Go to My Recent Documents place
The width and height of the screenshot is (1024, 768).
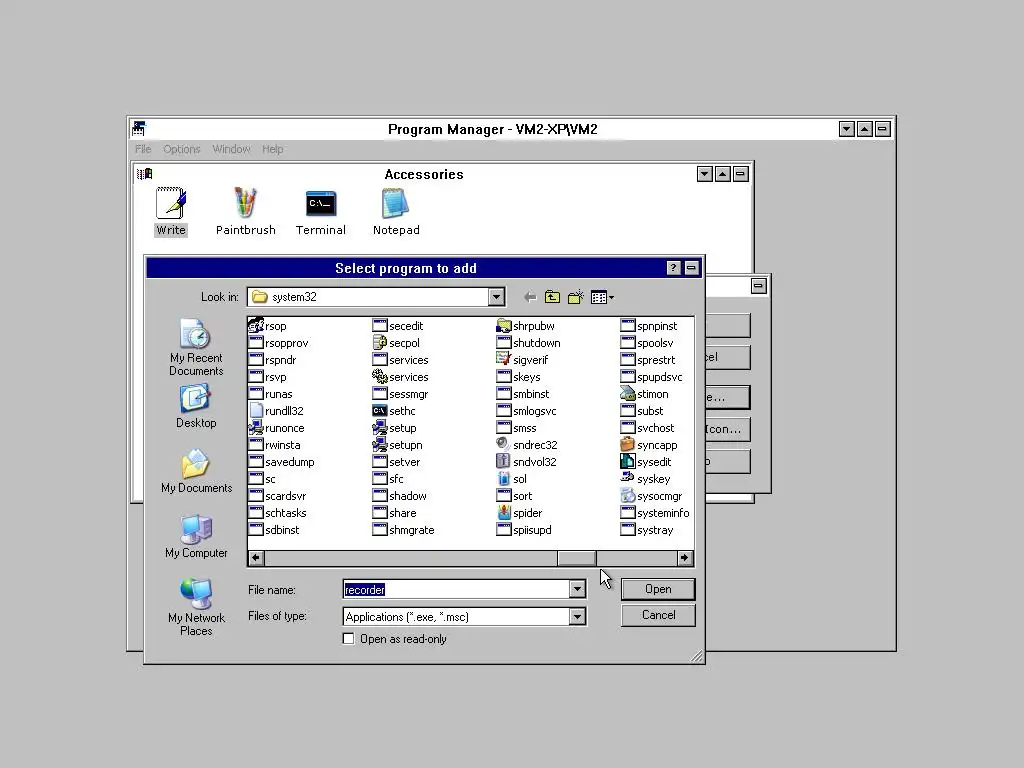tap(196, 347)
